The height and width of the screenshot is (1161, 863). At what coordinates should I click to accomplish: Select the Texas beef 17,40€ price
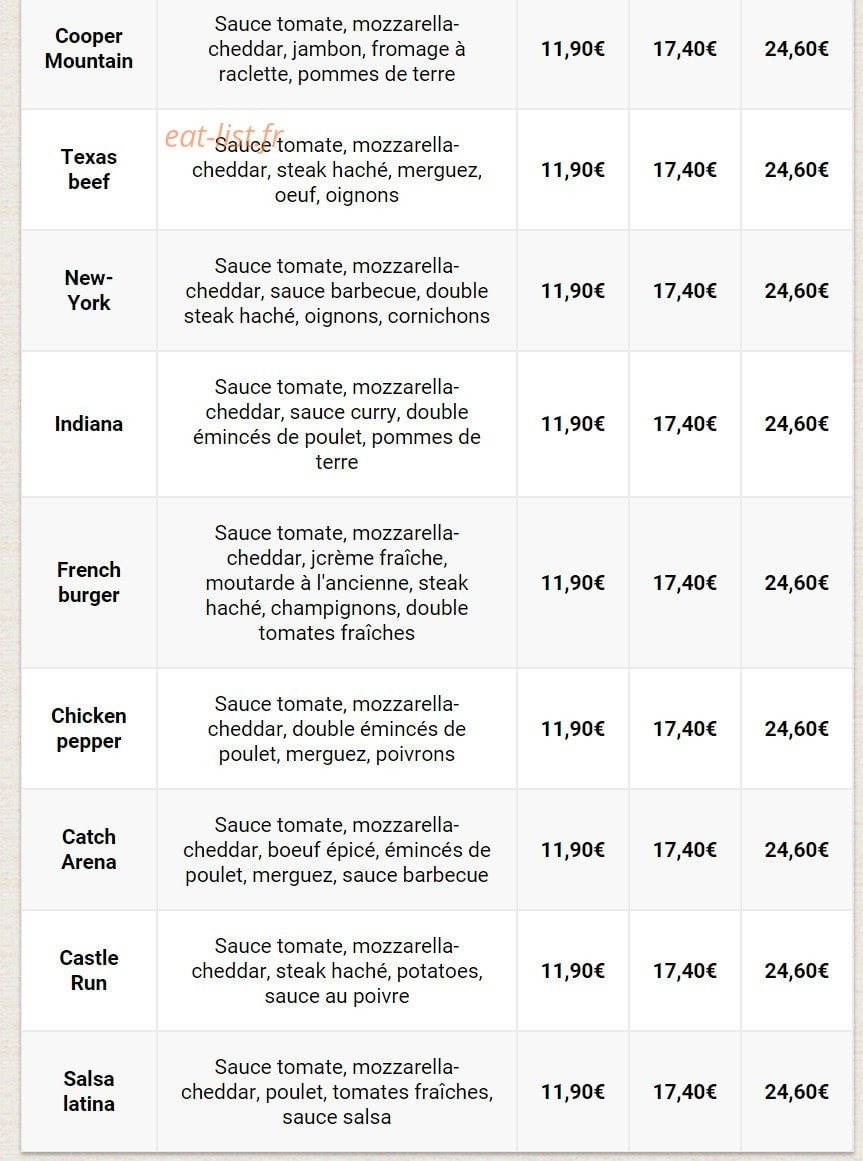click(x=685, y=170)
